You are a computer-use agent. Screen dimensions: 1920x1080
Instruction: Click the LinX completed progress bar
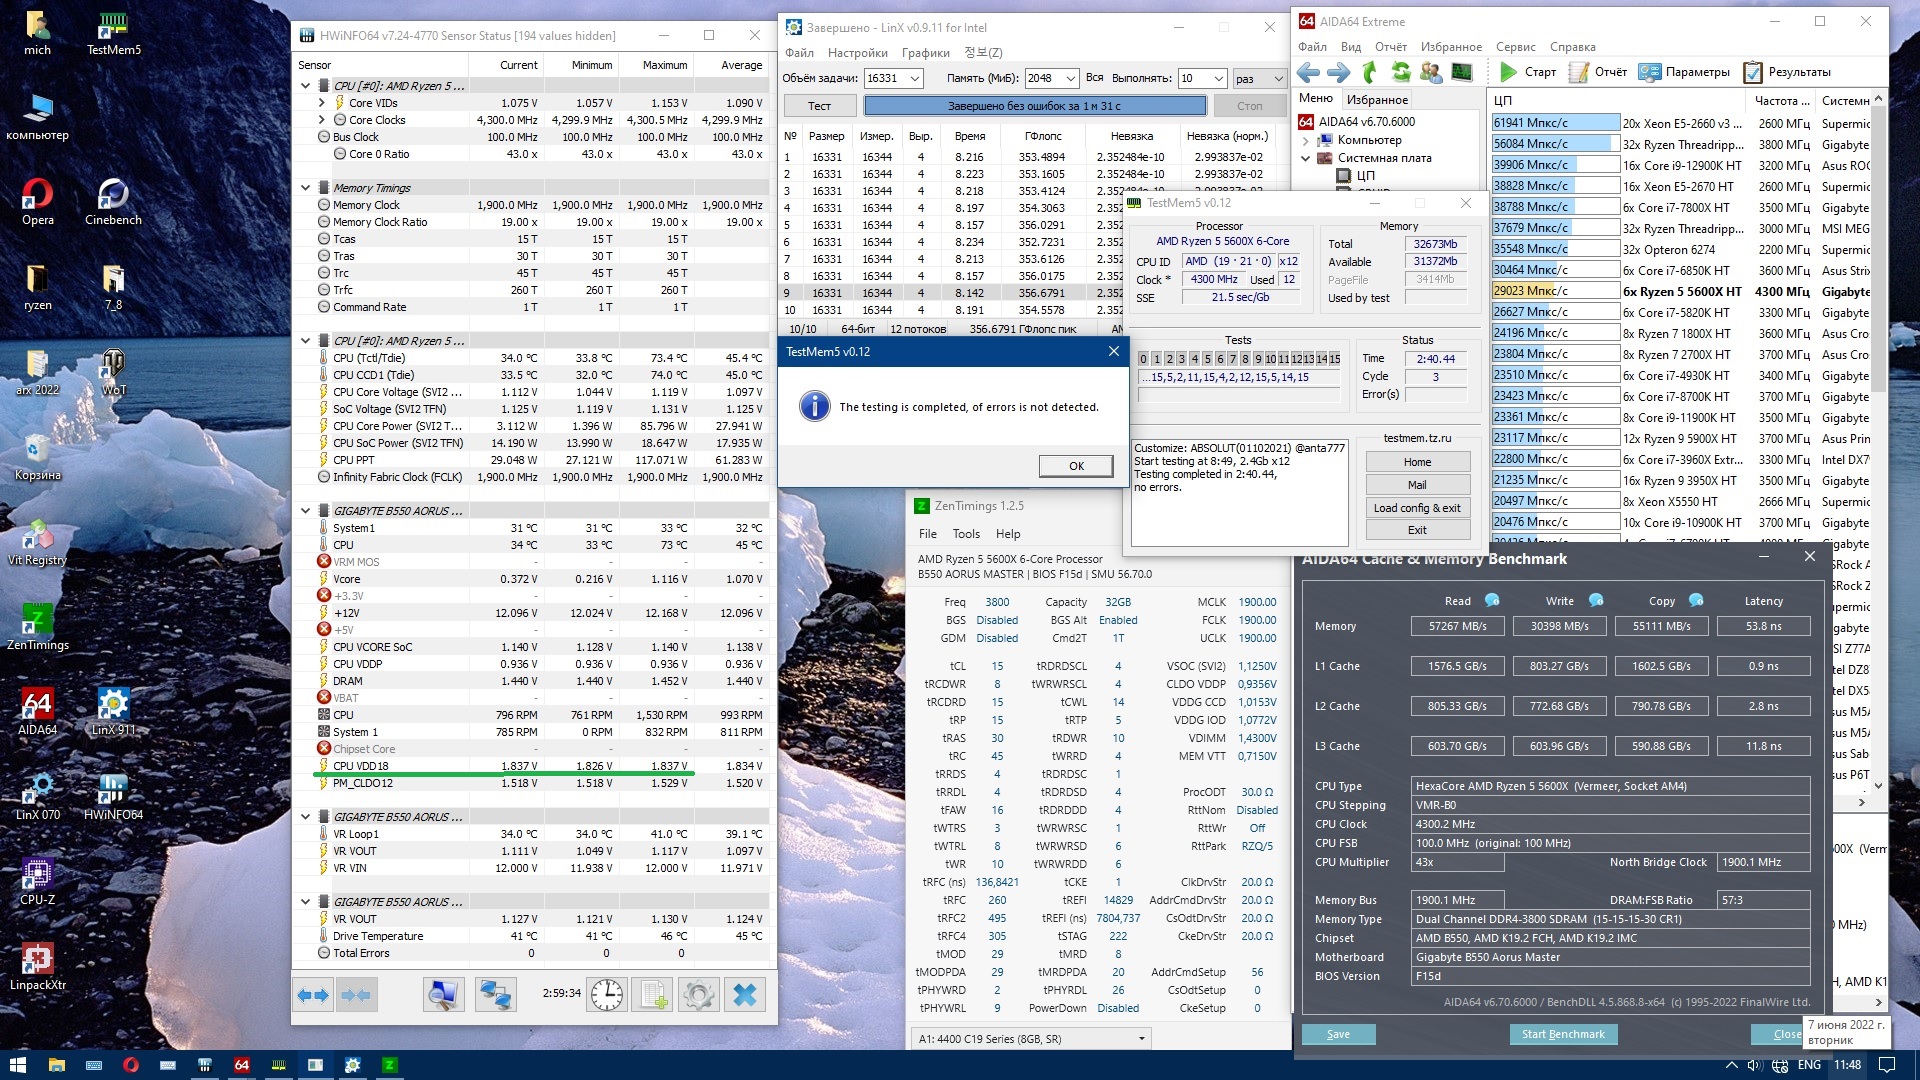coord(1034,106)
